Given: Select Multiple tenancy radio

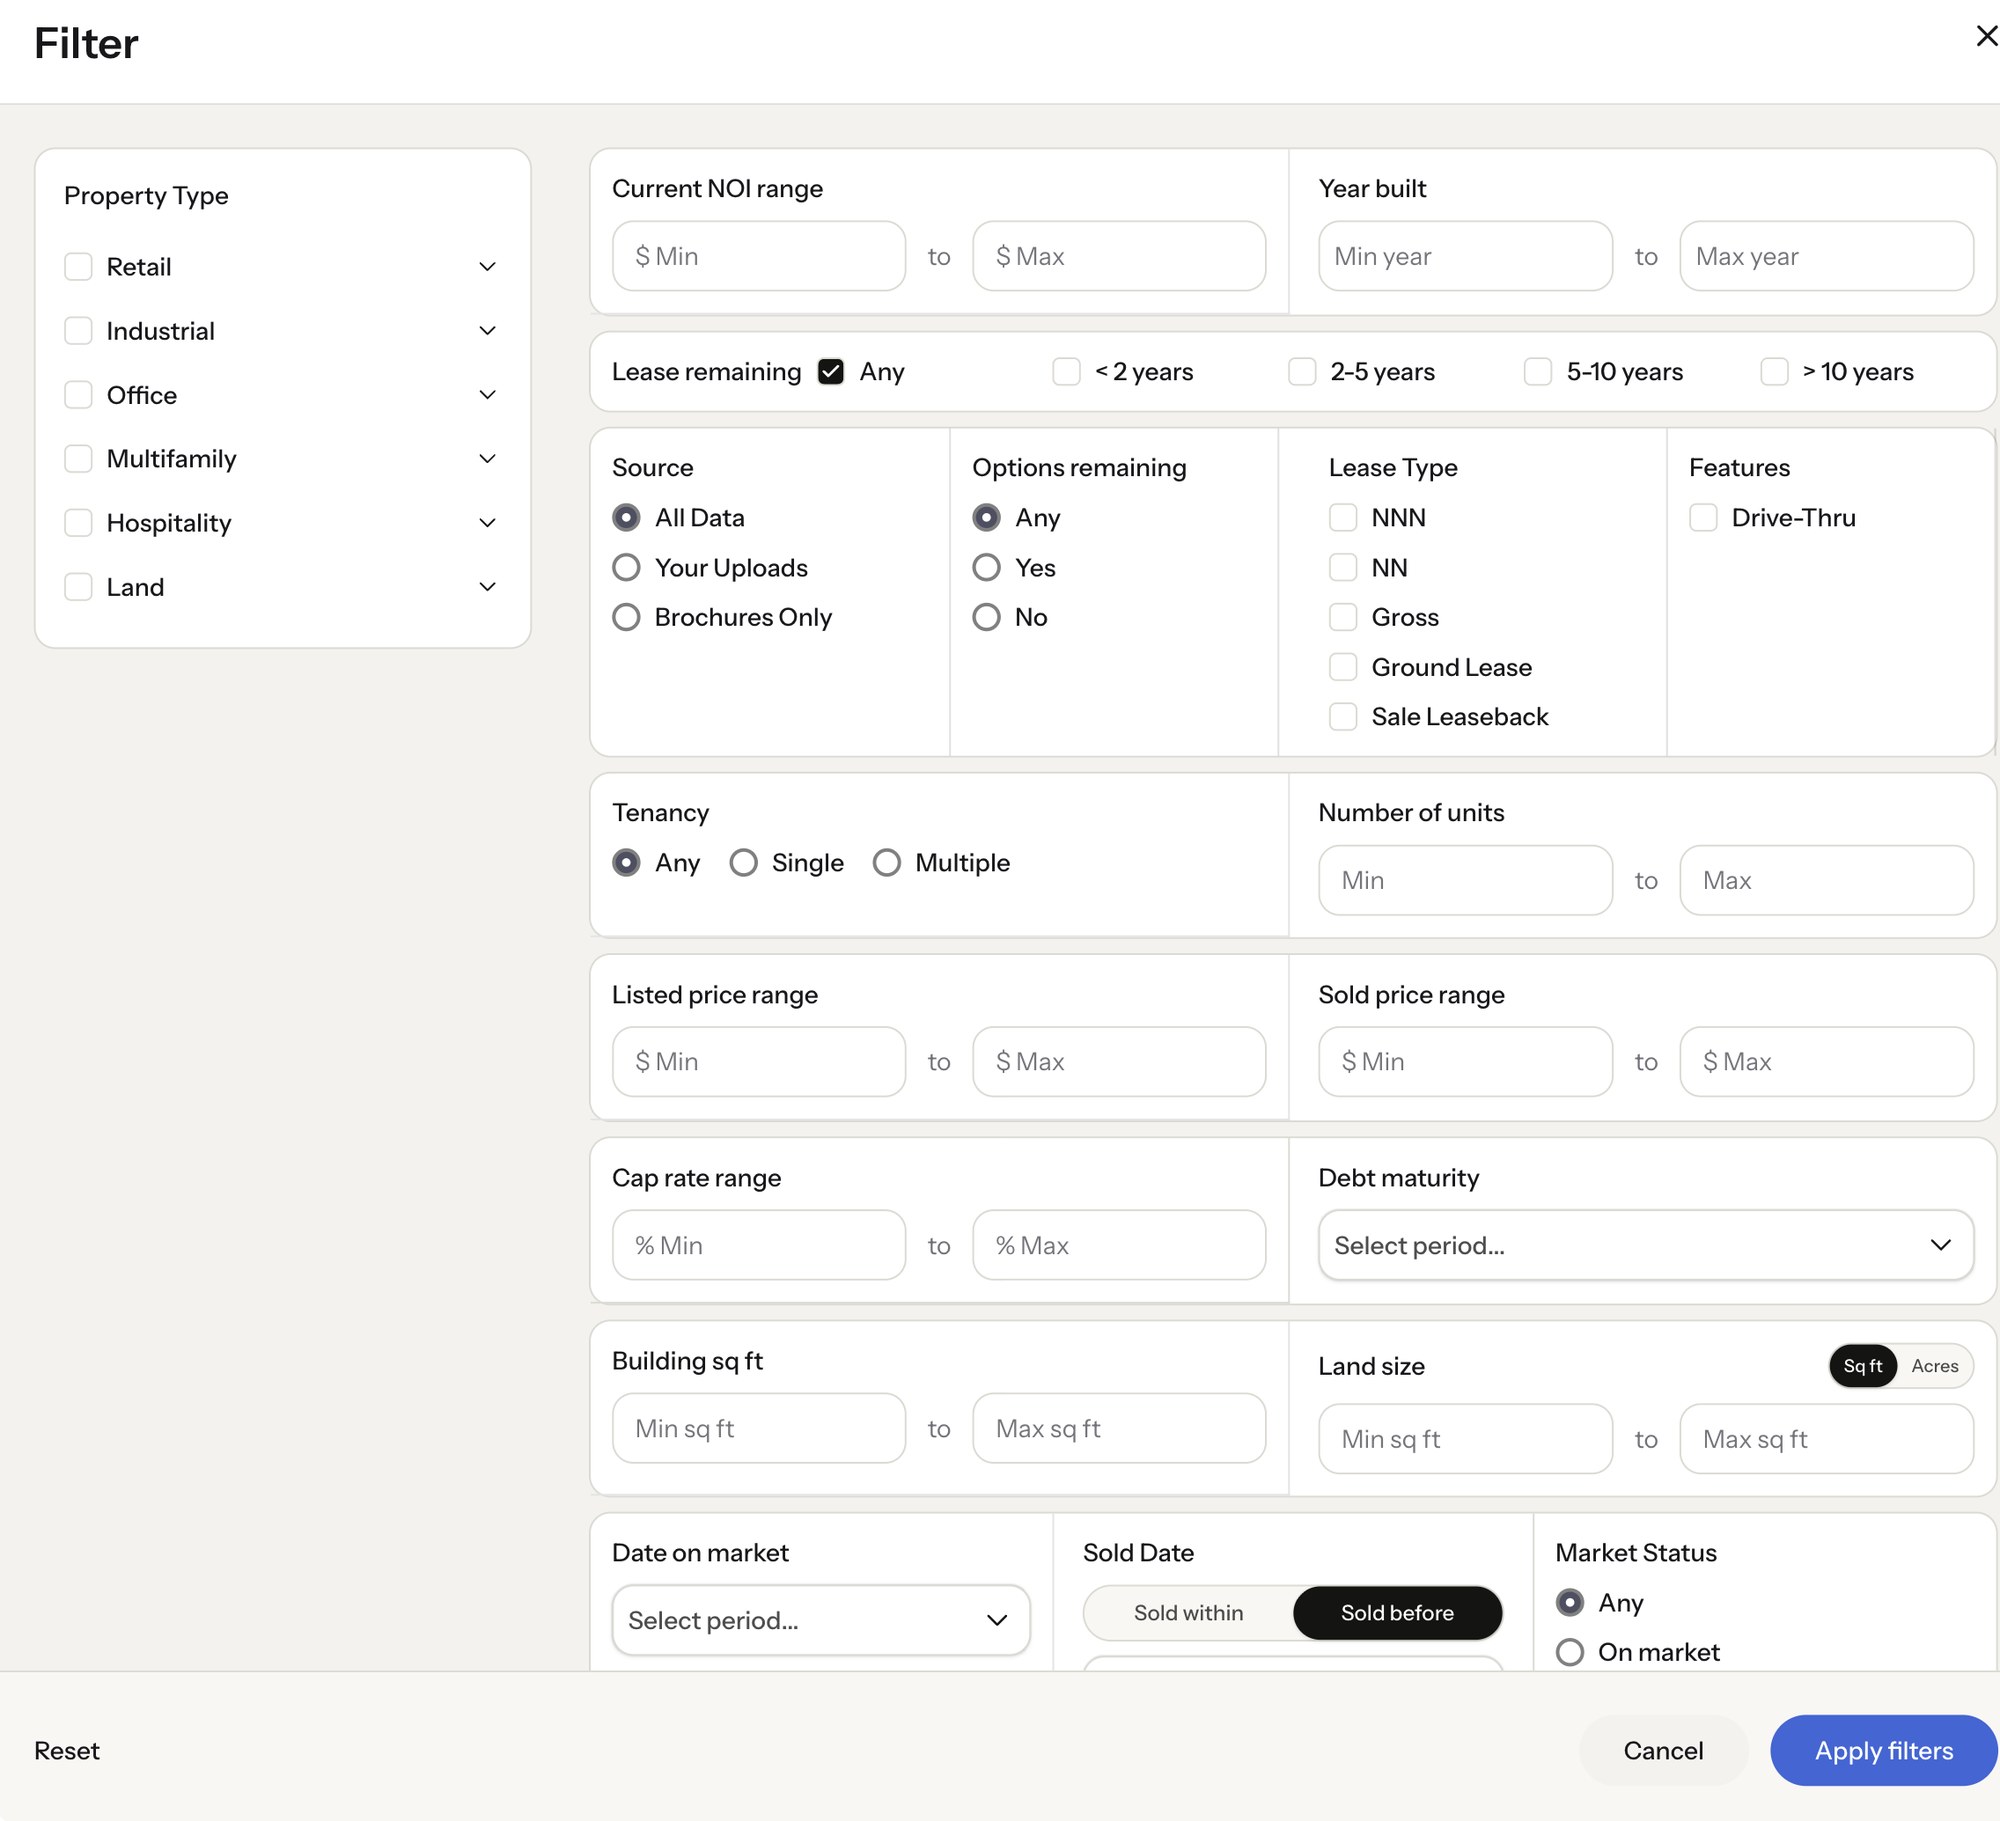Looking at the screenshot, I should [x=886, y=863].
